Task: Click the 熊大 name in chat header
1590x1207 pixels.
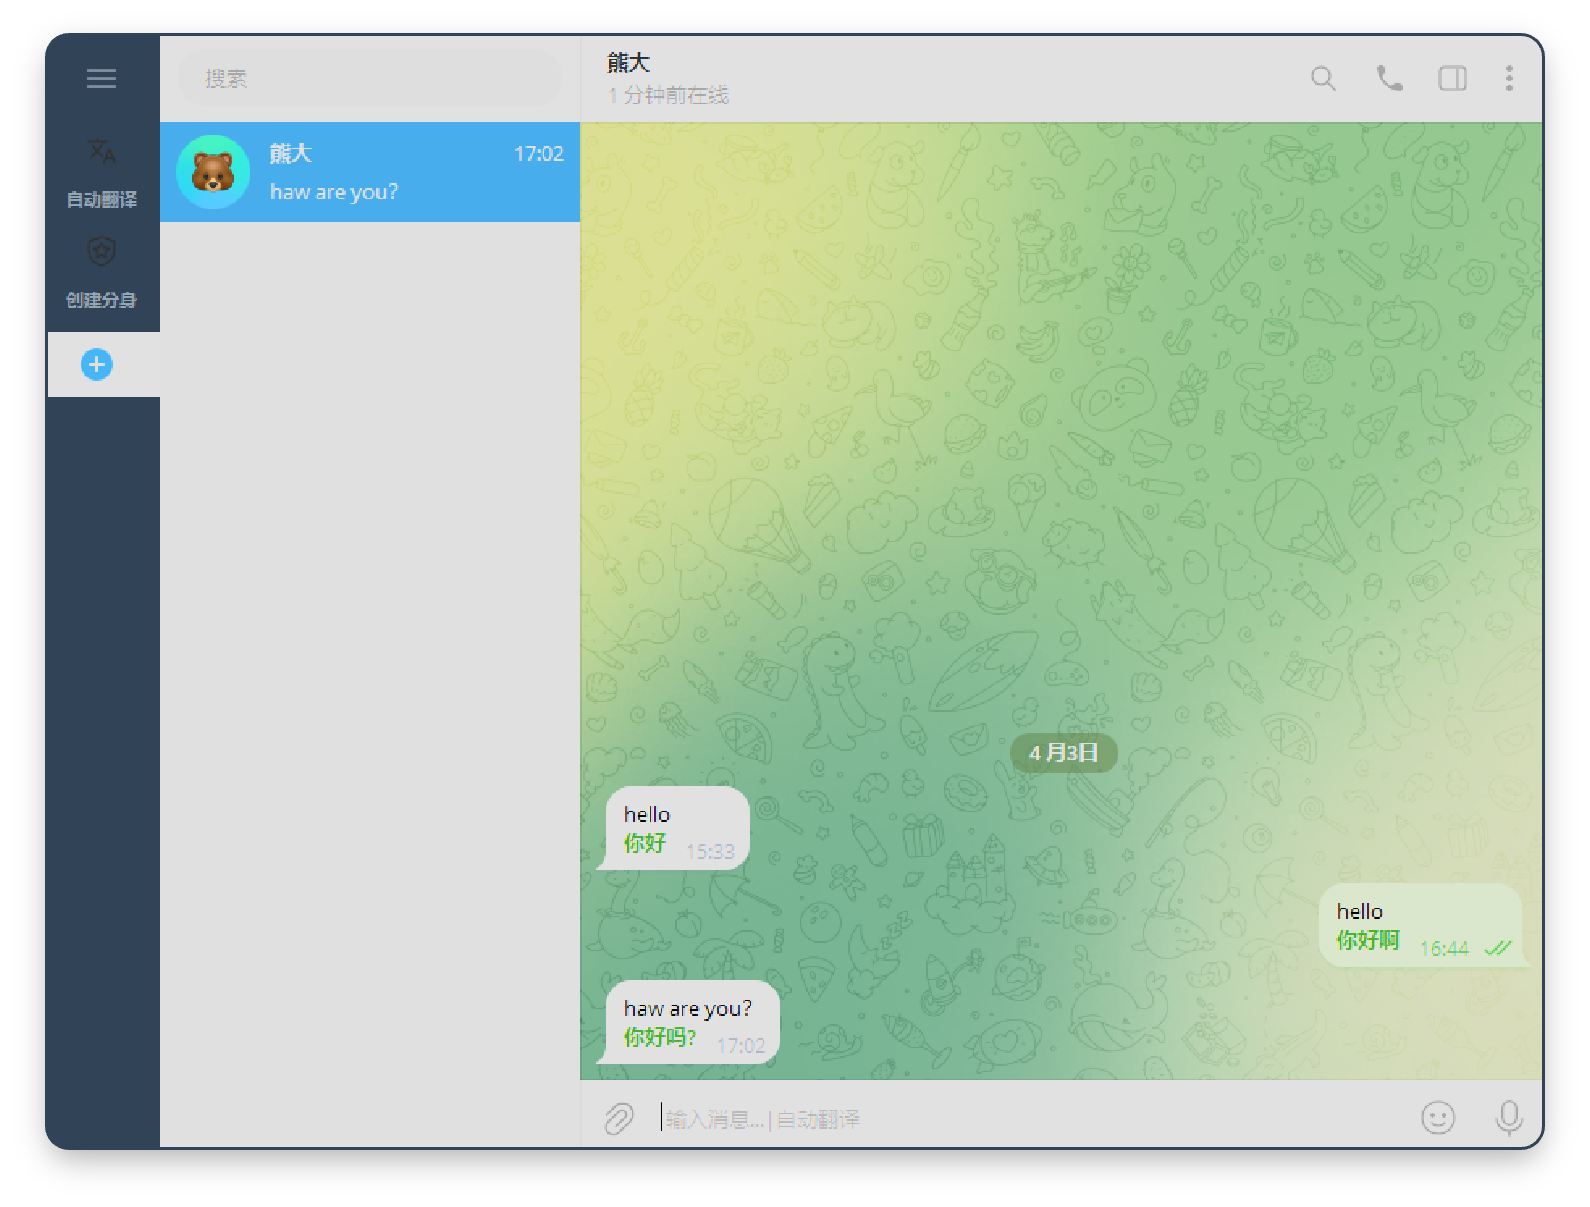Action: (x=629, y=63)
